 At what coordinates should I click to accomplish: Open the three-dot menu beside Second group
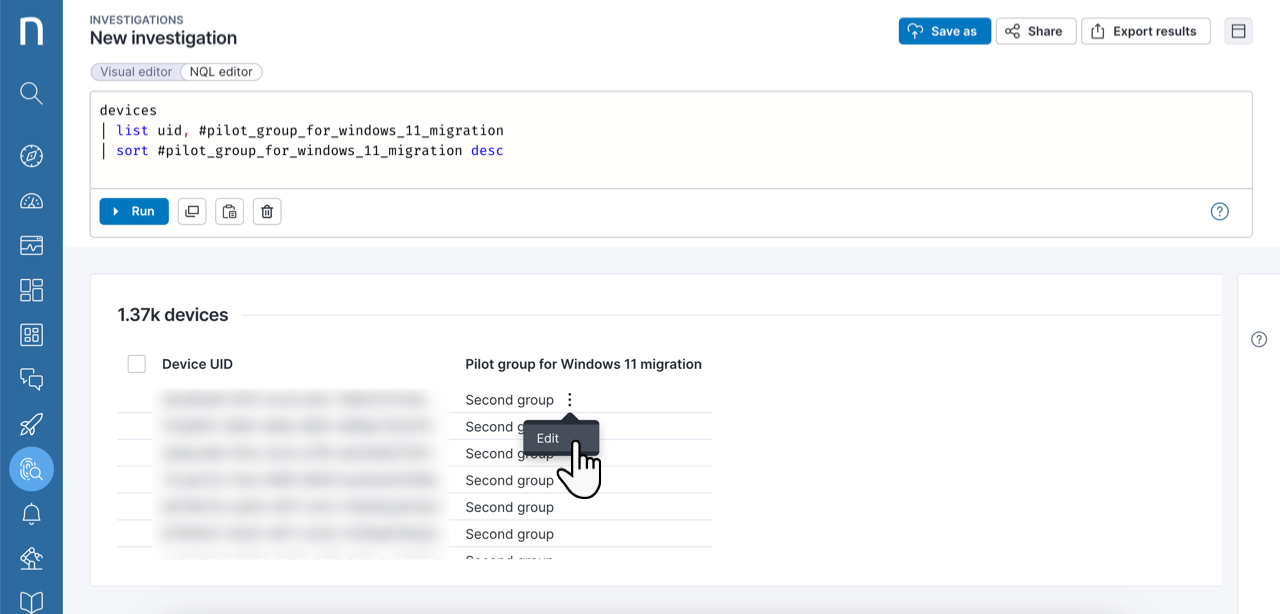[570, 400]
